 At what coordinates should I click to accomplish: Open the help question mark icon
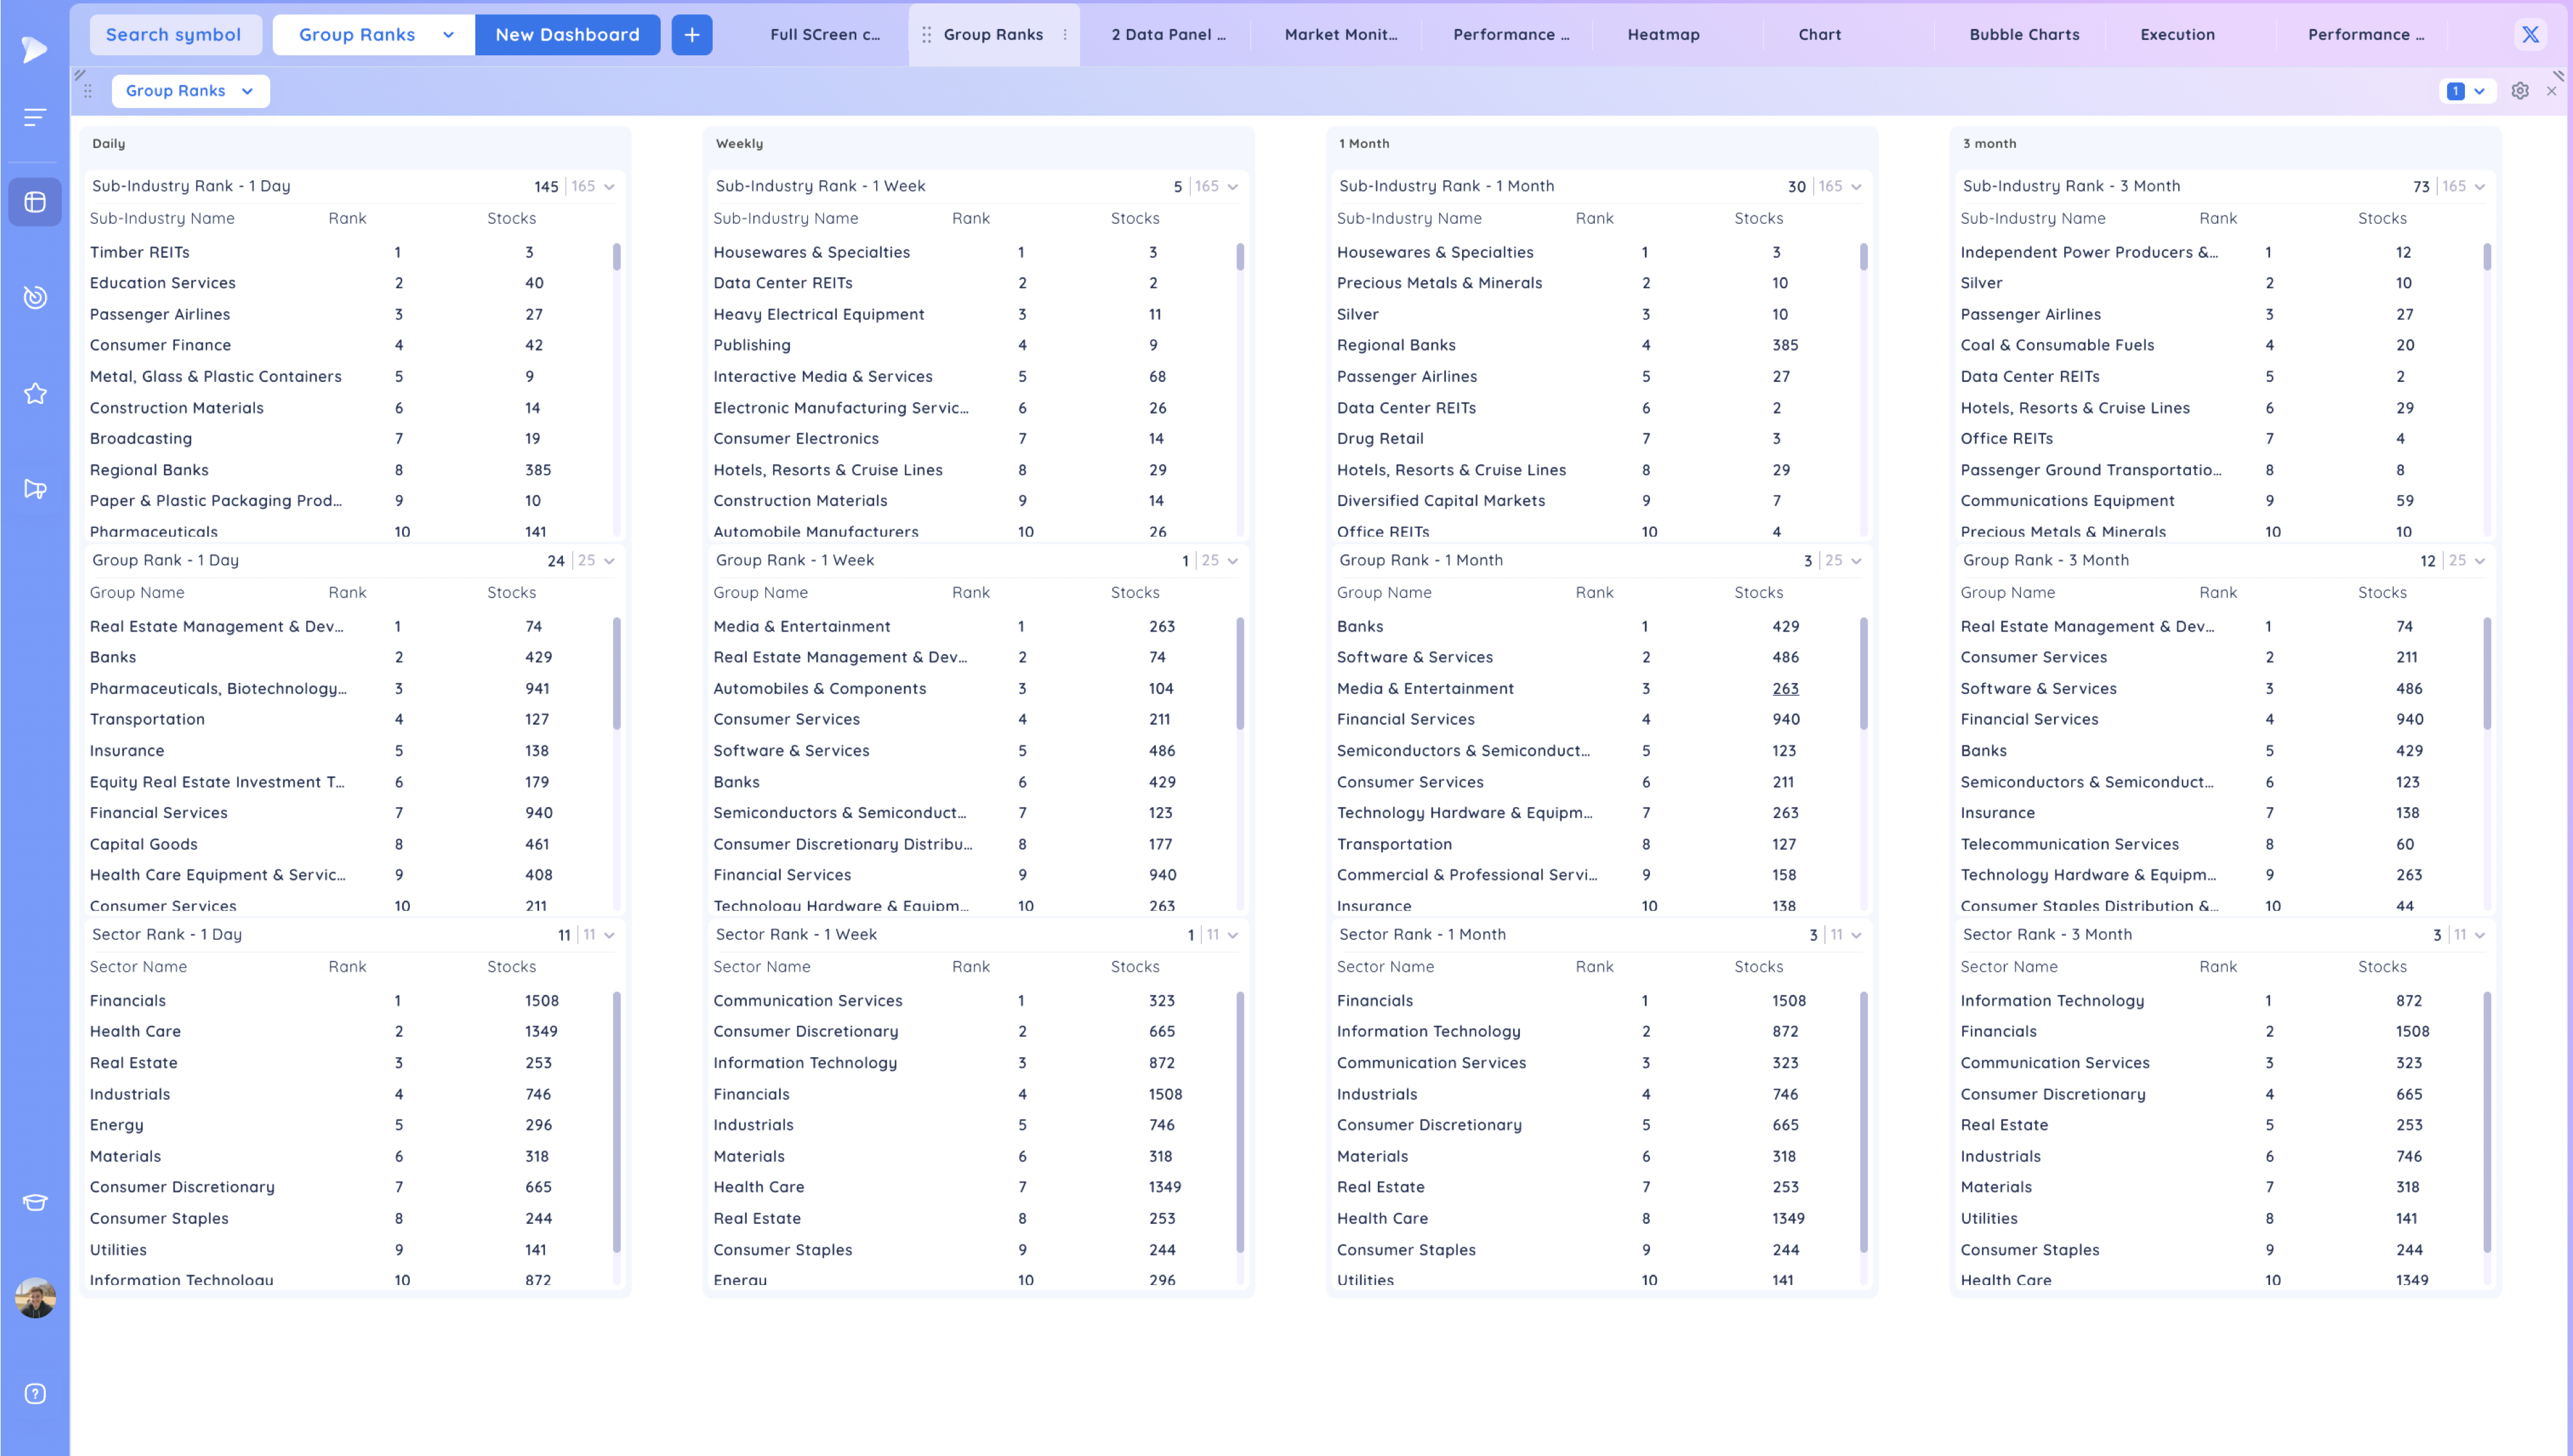[35, 1394]
